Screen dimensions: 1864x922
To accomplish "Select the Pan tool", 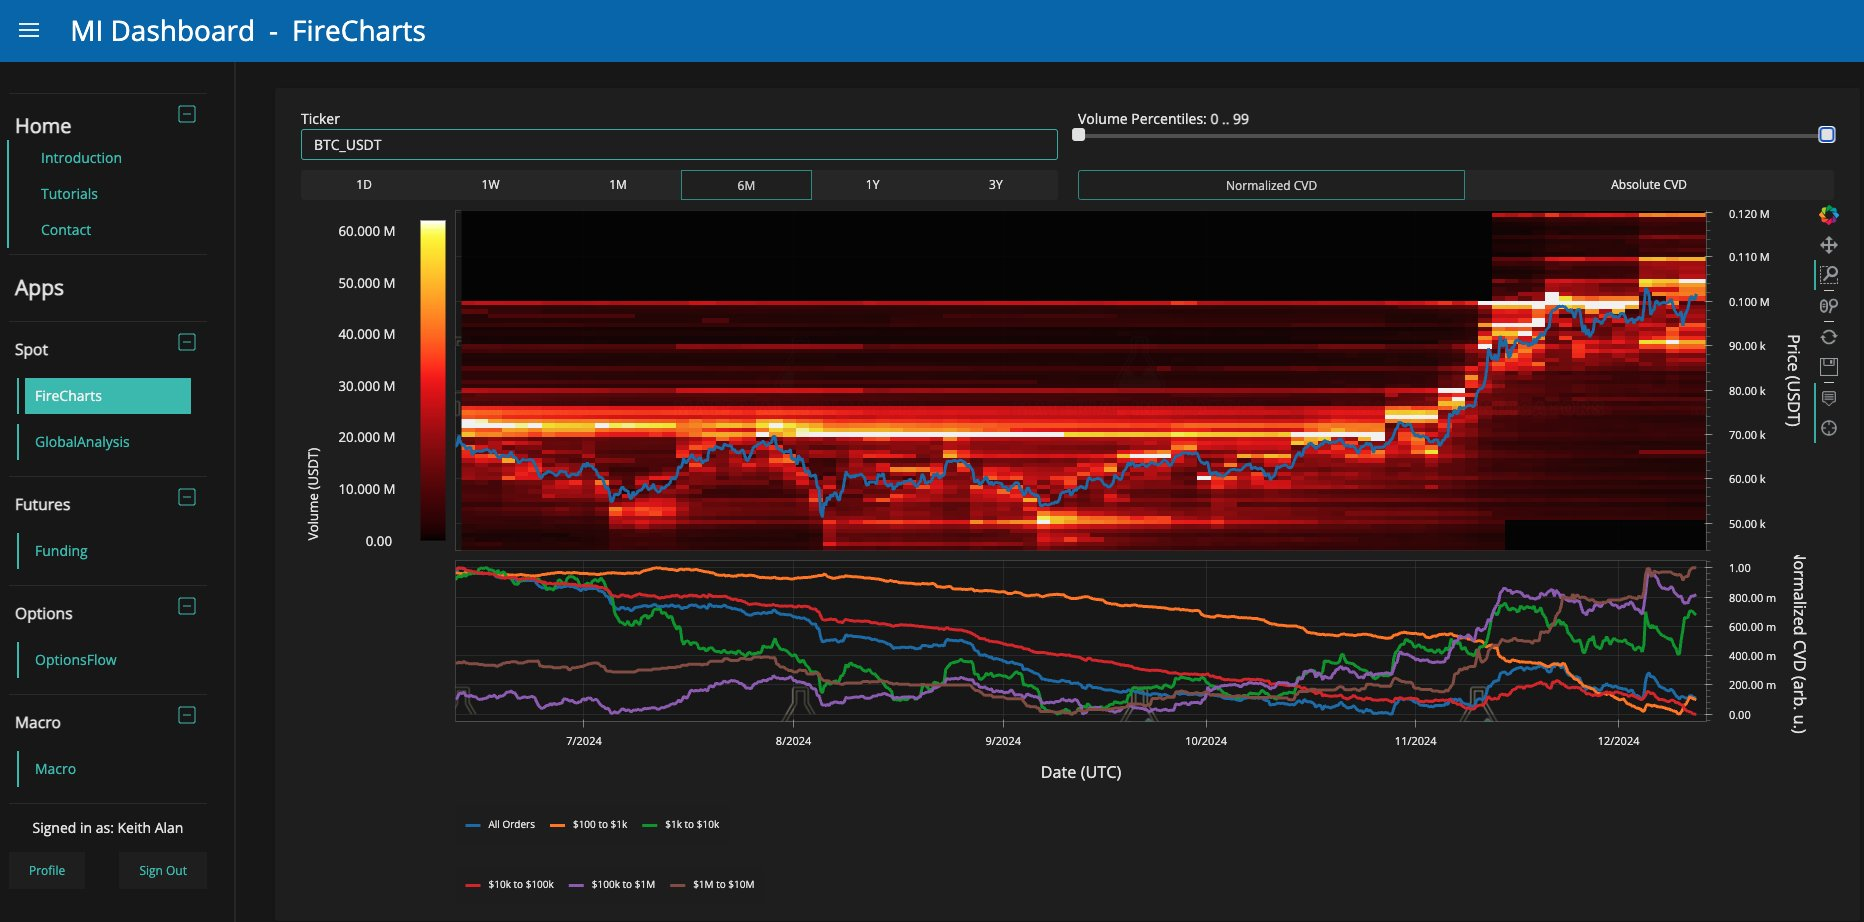I will [1829, 245].
